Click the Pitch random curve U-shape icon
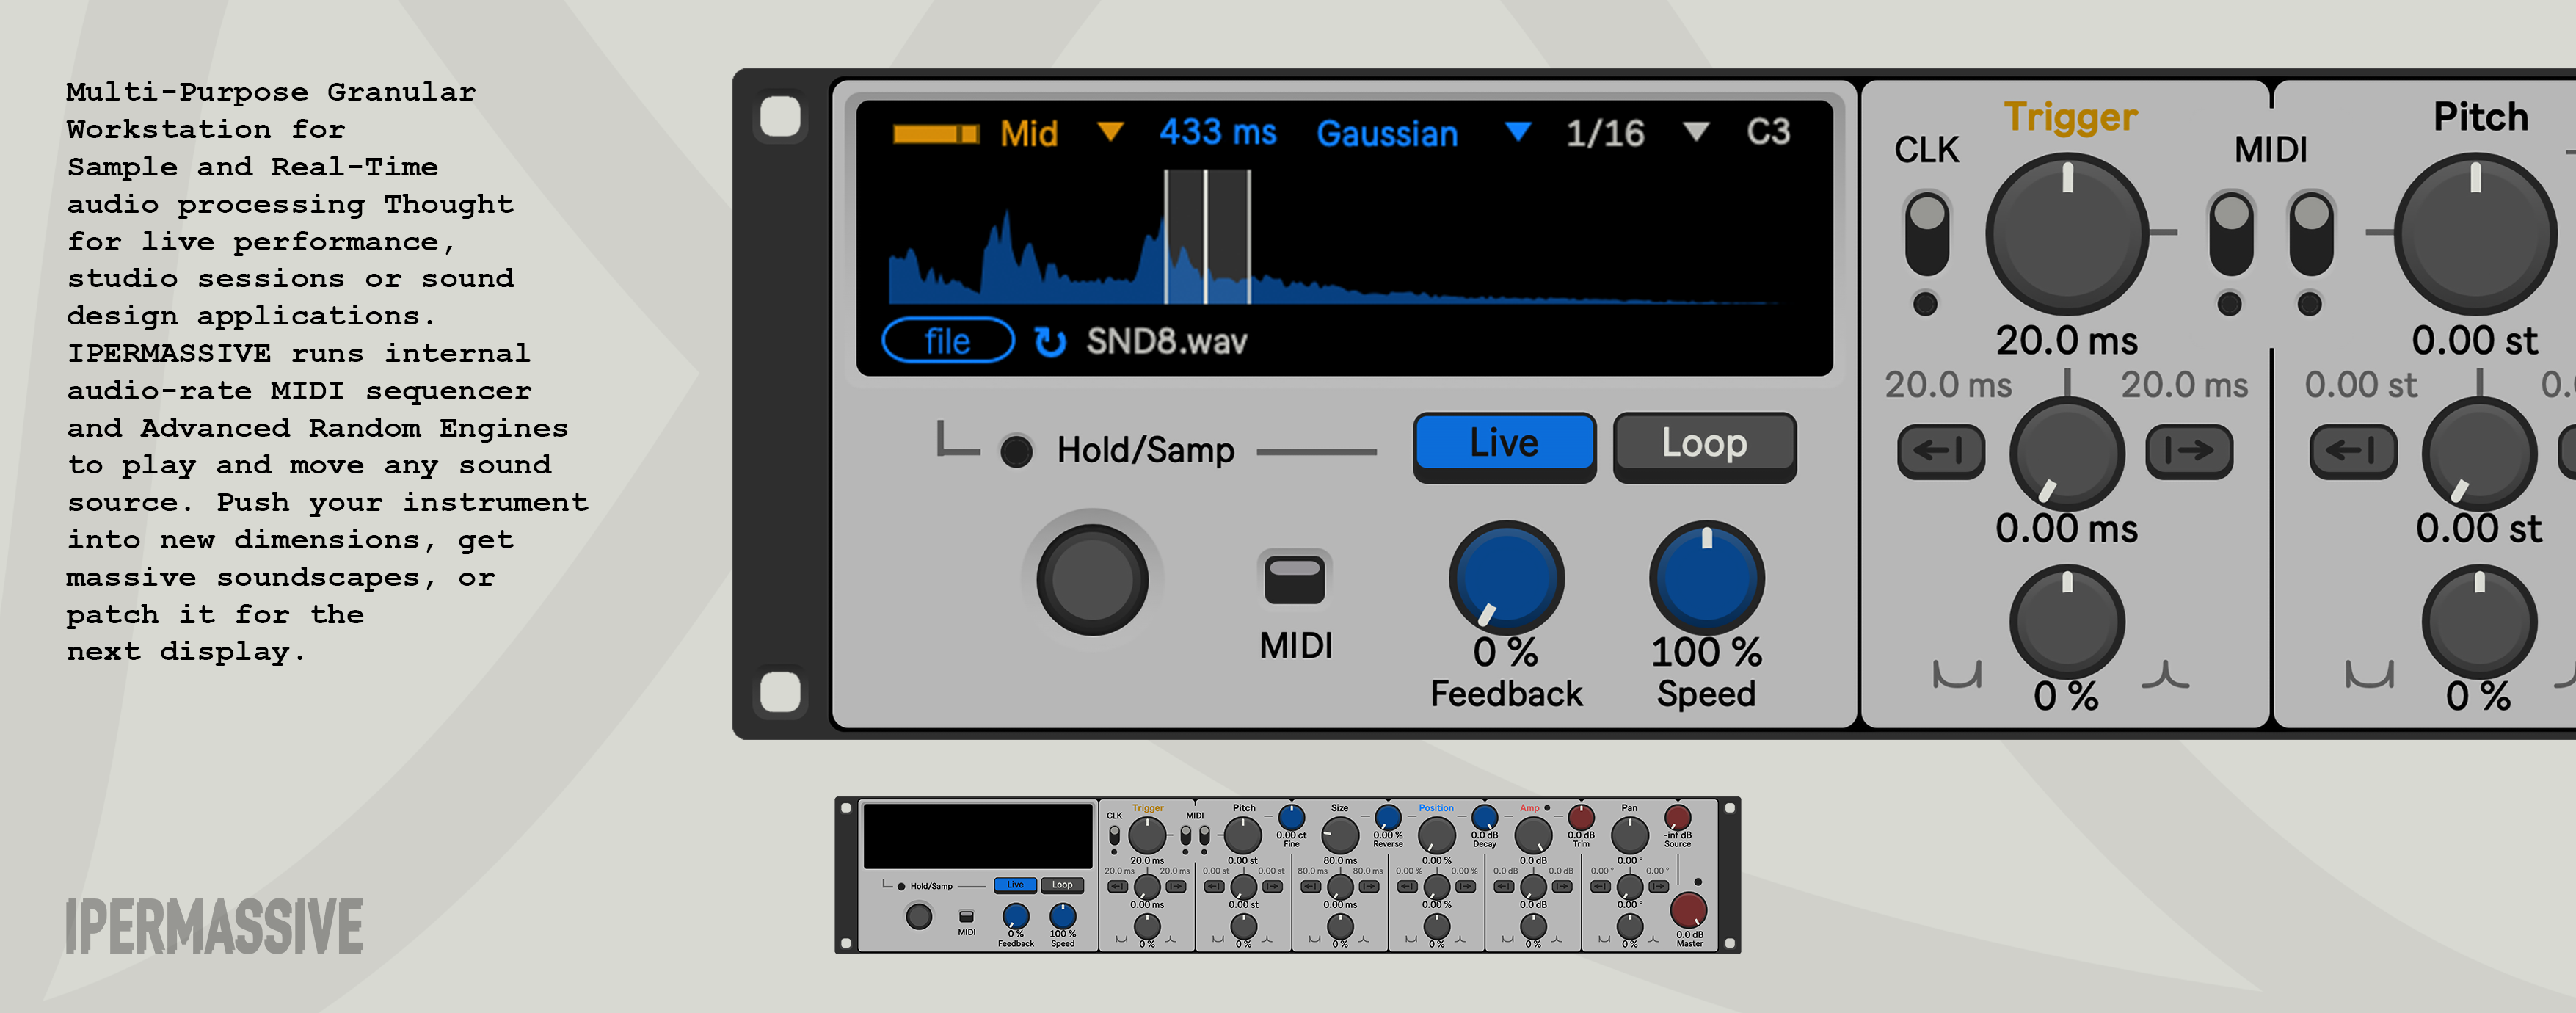Image resolution: width=2576 pixels, height=1013 pixels. point(2369,675)
